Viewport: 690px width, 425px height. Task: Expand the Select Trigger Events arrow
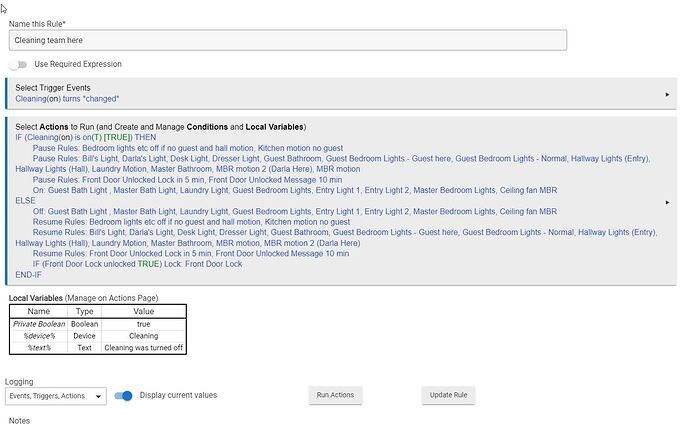667,94
